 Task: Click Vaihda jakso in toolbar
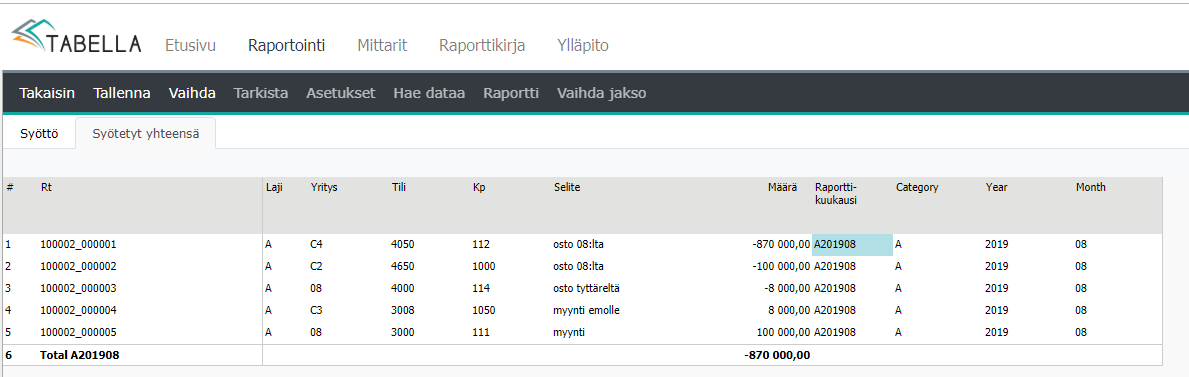click(x=601, y=93)
